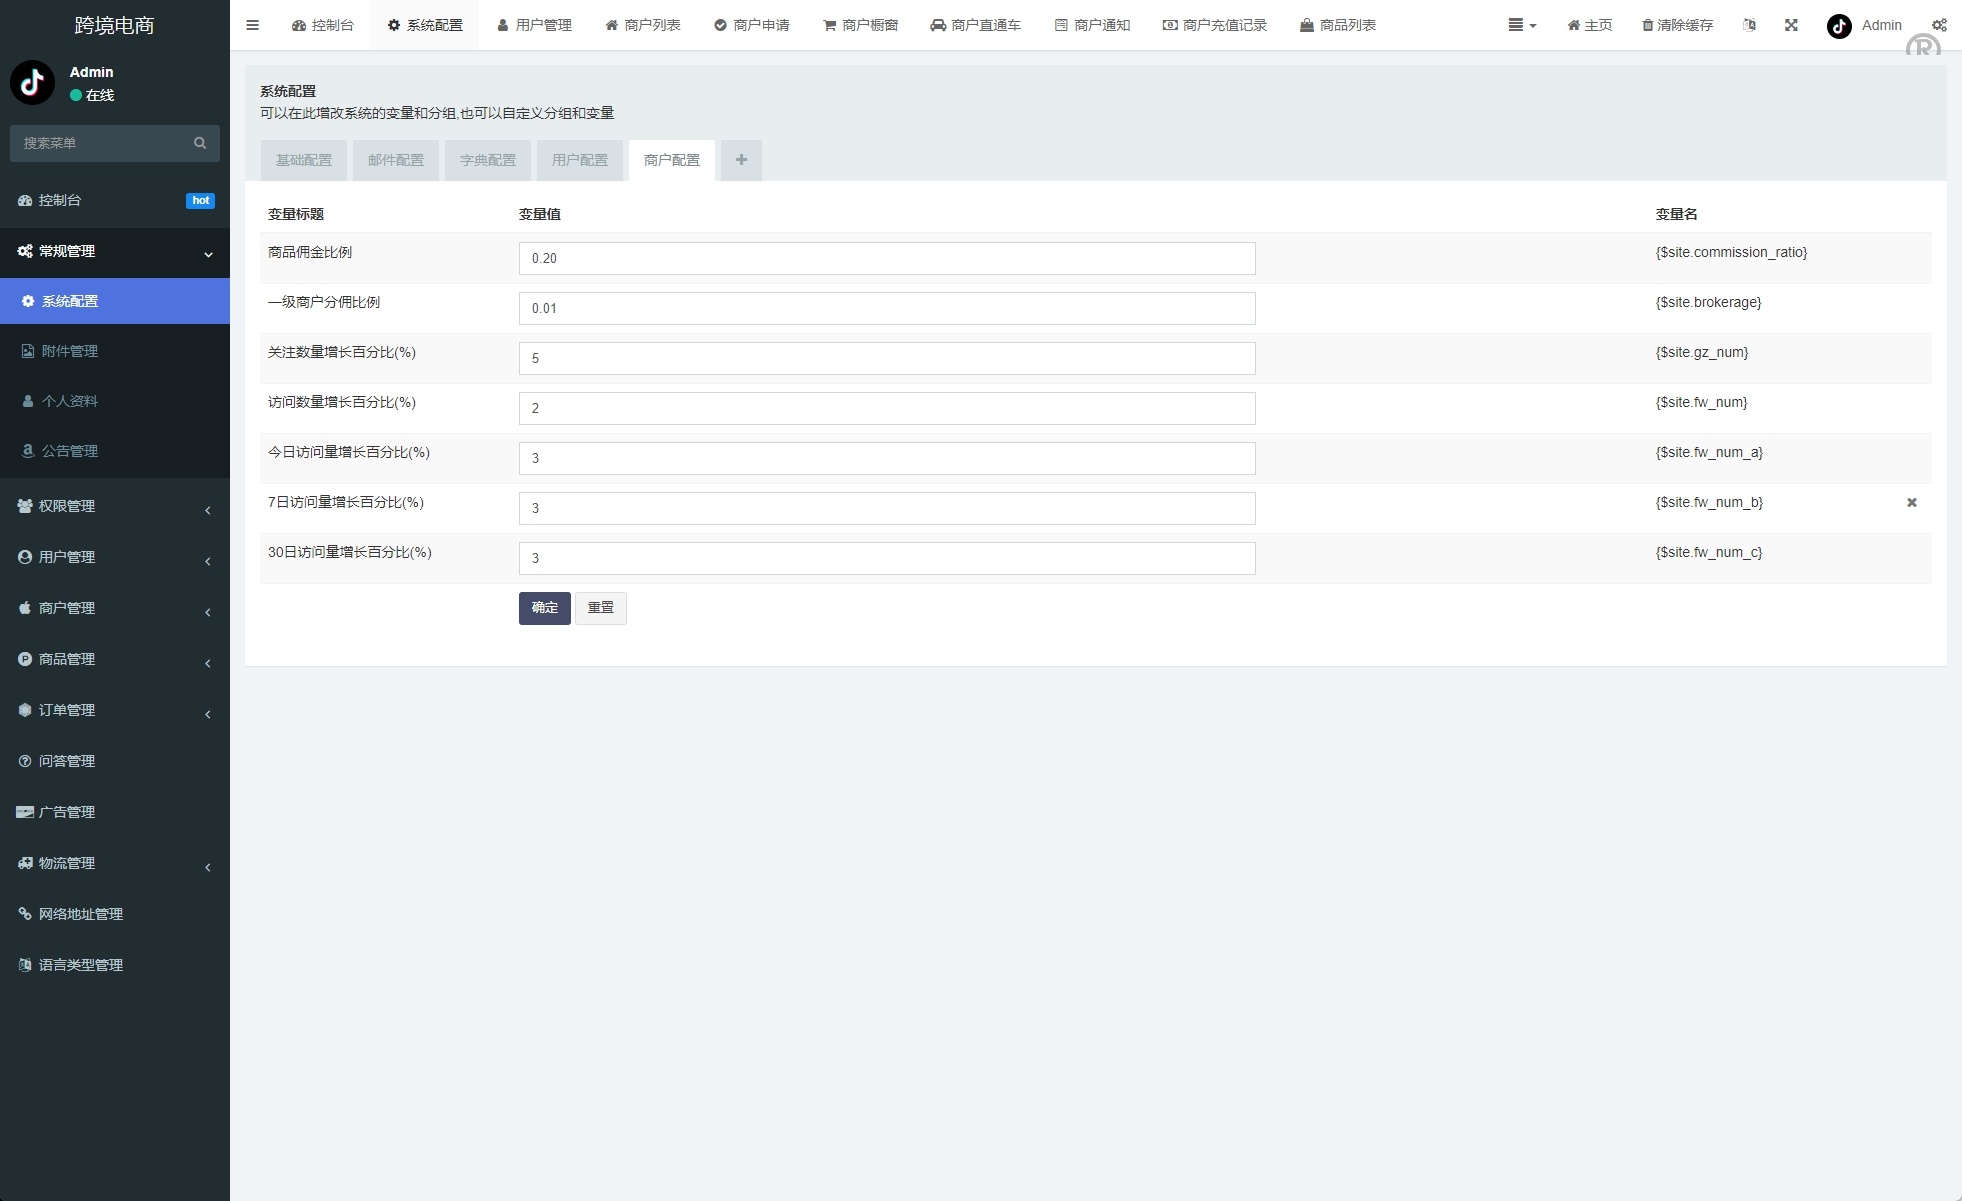The height and width of the screenshot is (1201, 1962).
Task: Switch to the 邮件配置 tab
Action: click(396, 160)
